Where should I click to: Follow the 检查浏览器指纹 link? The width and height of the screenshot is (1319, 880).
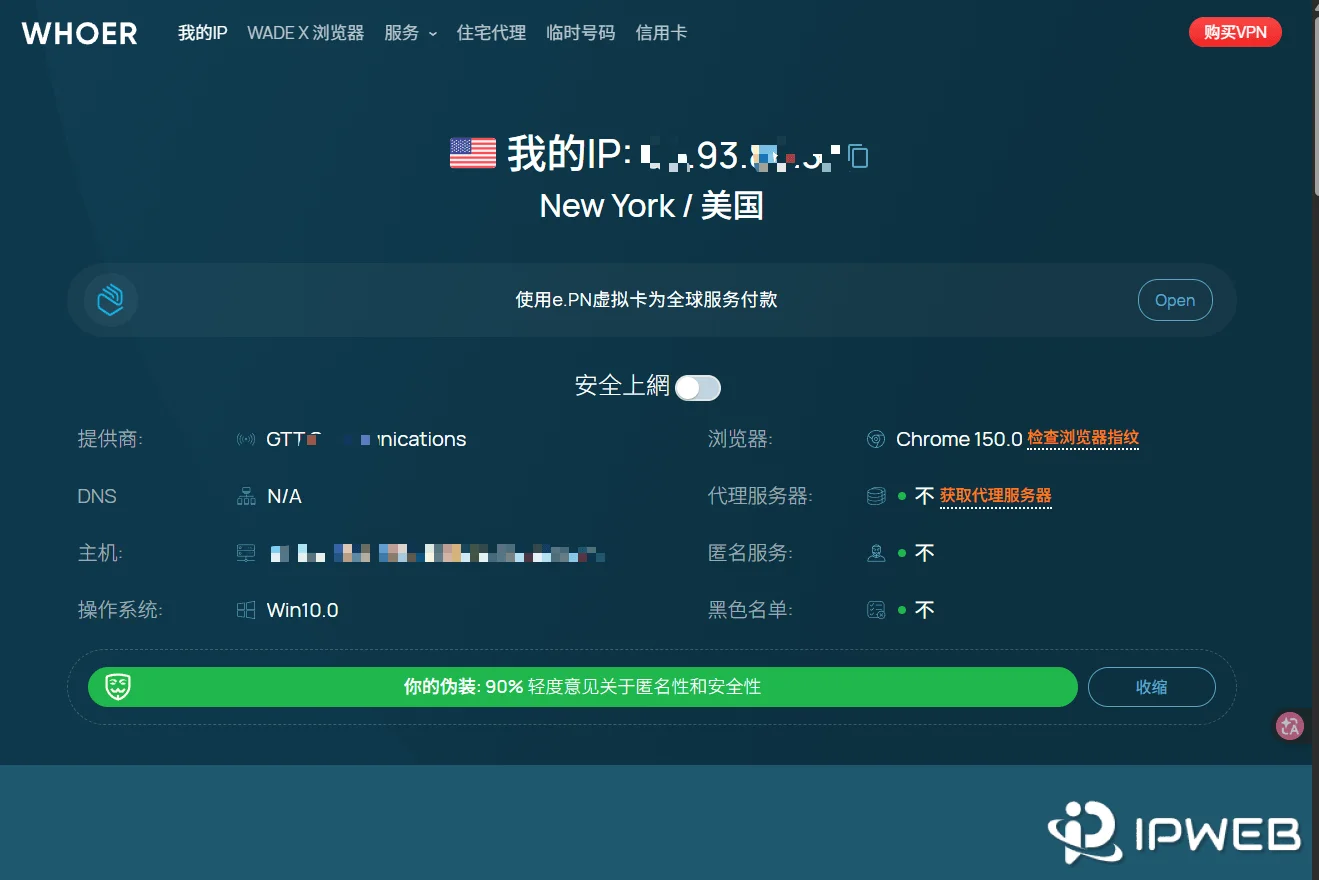[1083, 438]
